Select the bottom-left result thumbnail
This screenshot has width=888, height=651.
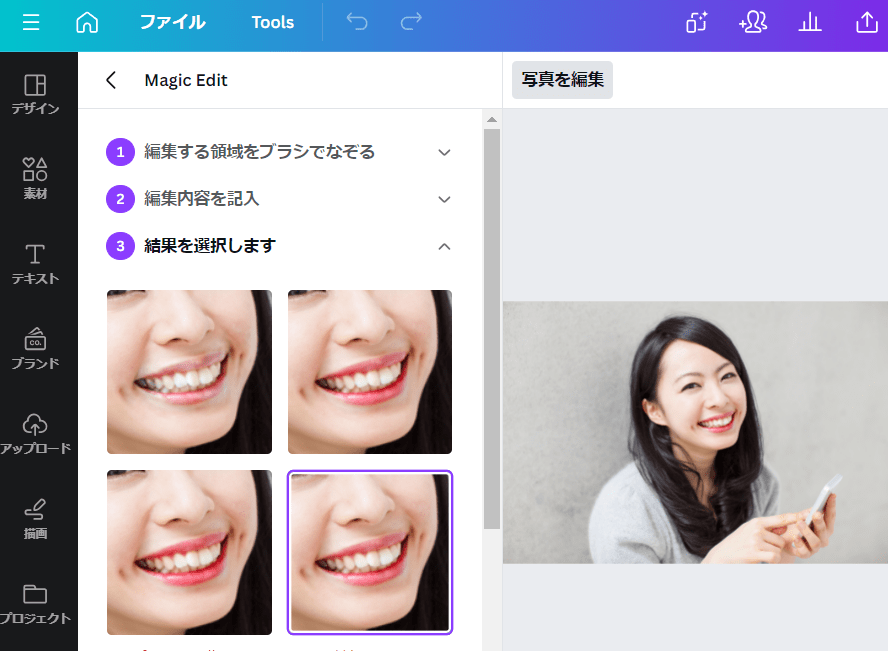point(189,552)
